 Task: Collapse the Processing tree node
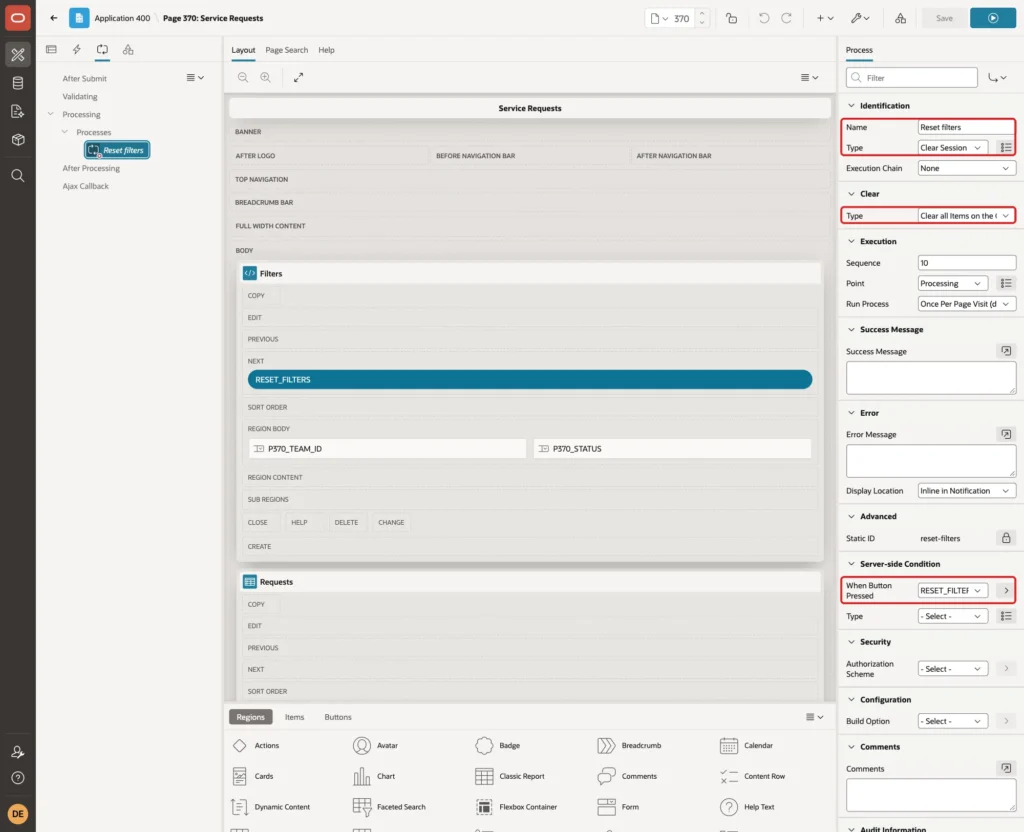coord(51,114)
